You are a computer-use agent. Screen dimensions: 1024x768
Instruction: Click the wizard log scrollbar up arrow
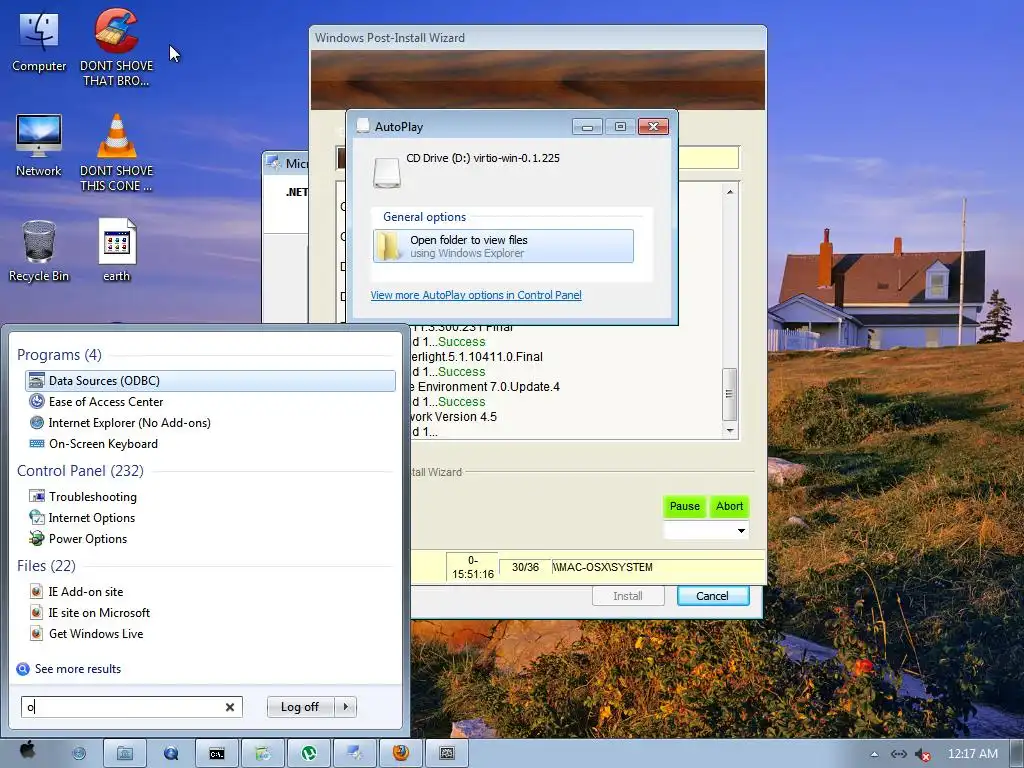(729, 192)
